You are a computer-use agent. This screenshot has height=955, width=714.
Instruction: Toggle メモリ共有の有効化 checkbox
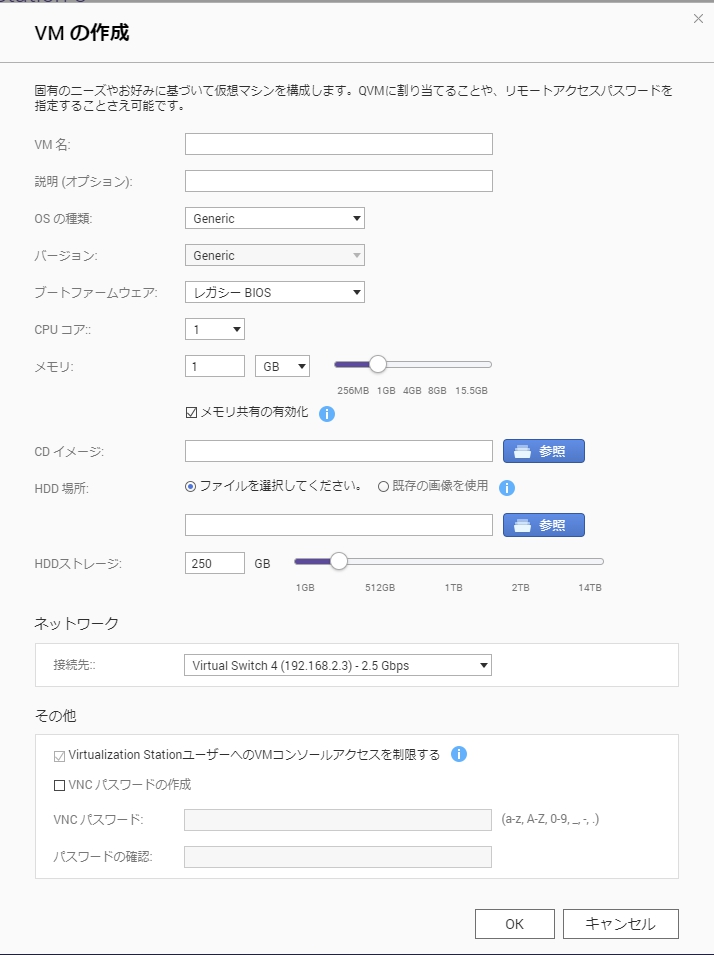(192, 412)
